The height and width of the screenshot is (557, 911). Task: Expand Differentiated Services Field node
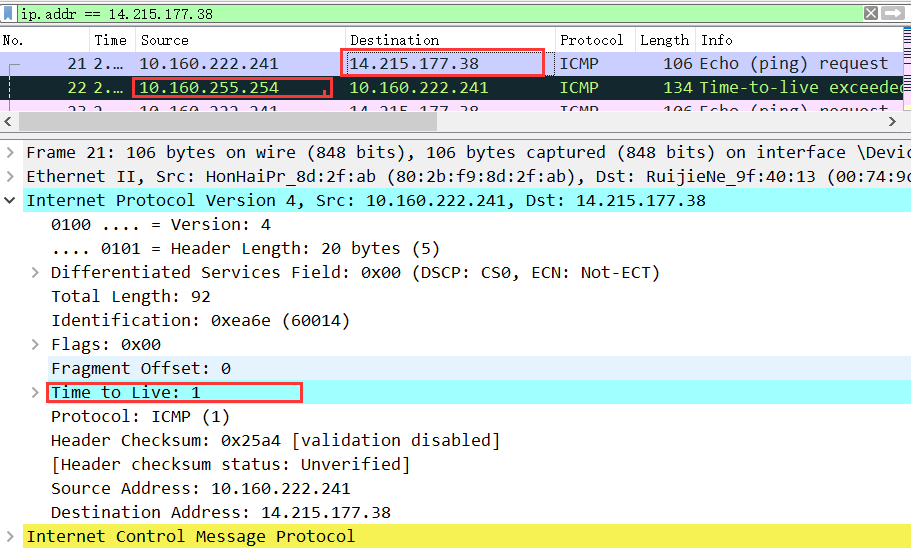pos(35,272)
